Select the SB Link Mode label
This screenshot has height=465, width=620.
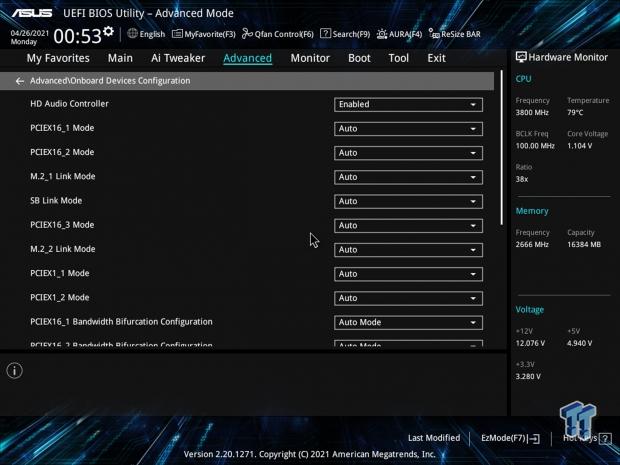pyautogui.click(x=56, y=200)
